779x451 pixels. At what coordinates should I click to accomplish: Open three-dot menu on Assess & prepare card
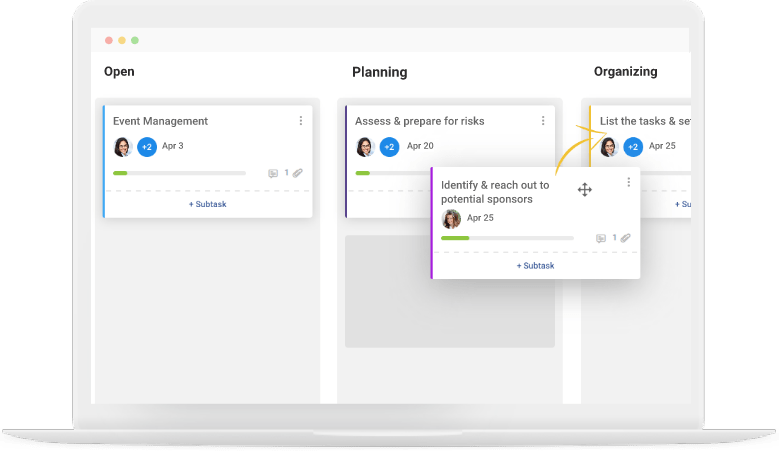click(543, 121)
